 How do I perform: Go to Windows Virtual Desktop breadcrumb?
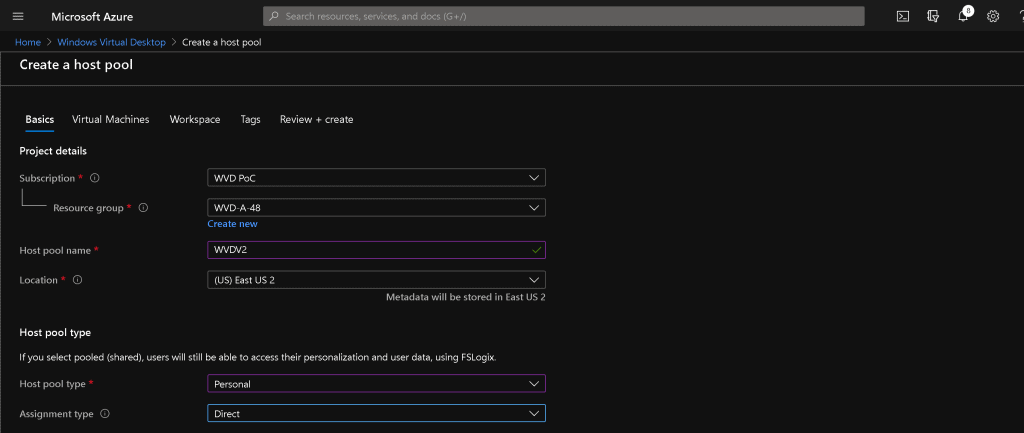point(111,42)
